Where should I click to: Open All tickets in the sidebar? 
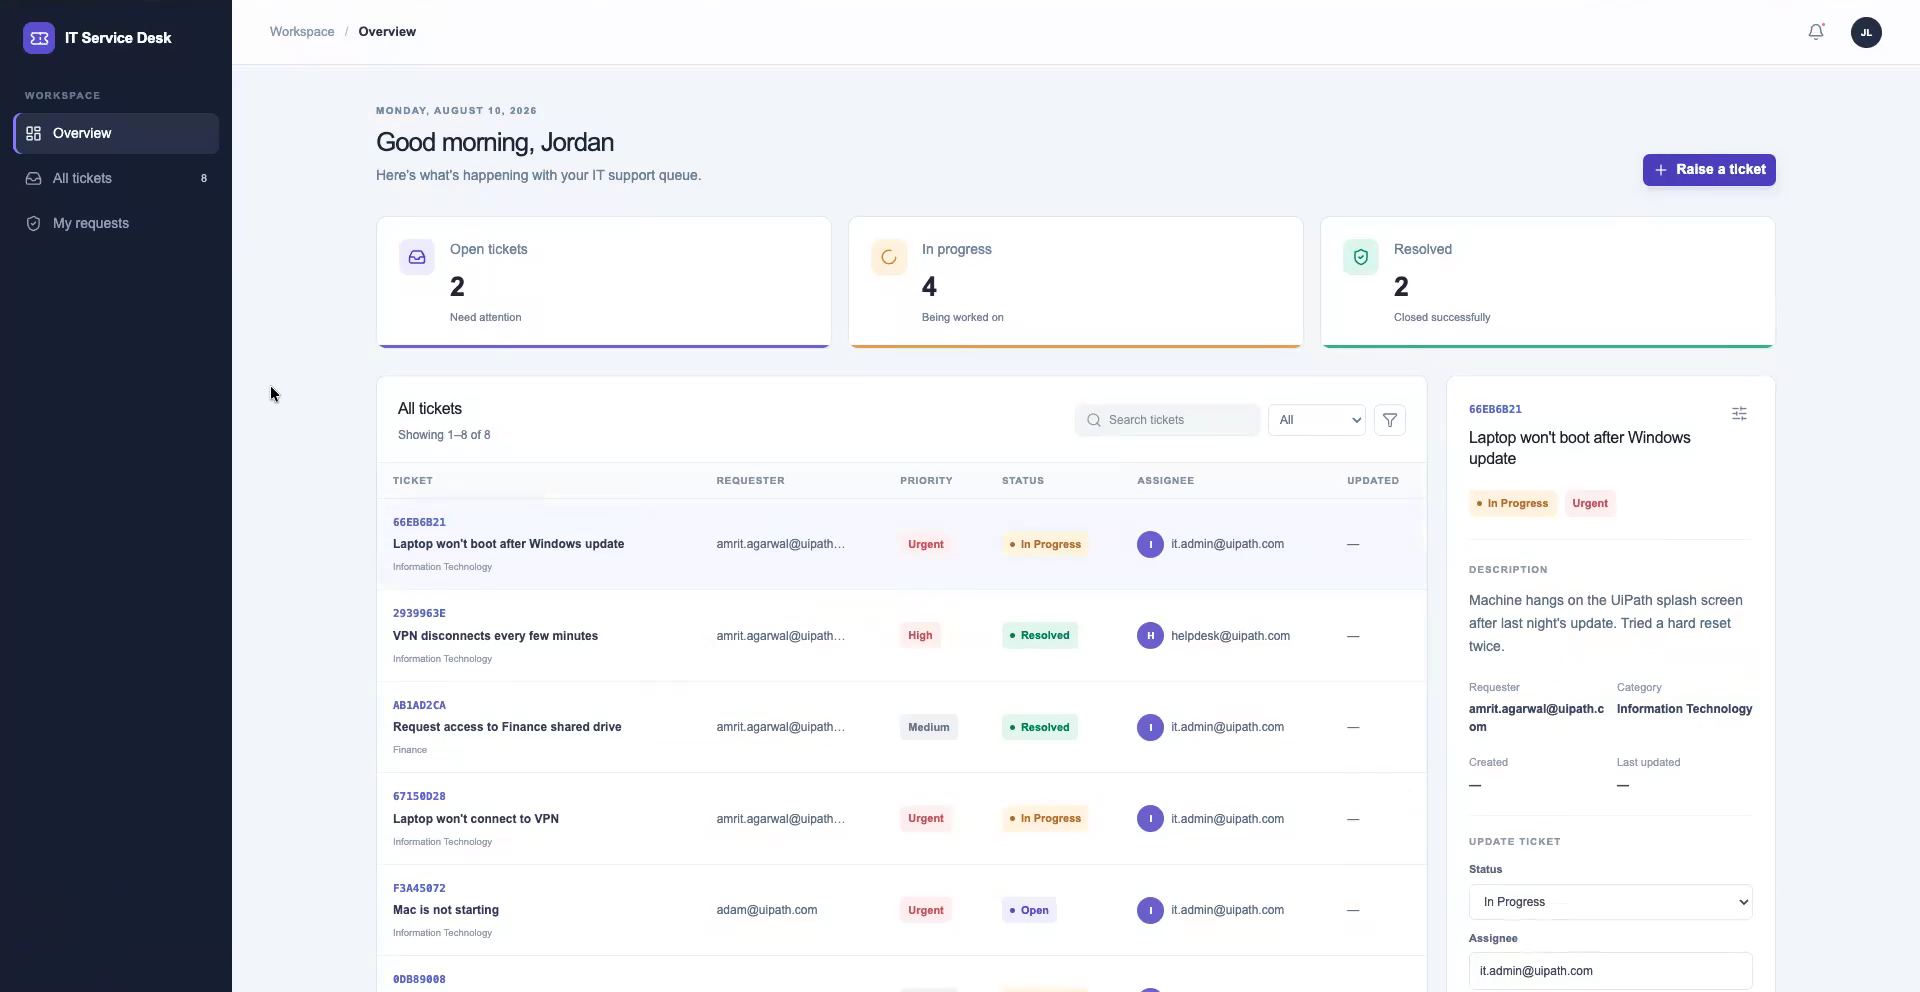point(116,178)
